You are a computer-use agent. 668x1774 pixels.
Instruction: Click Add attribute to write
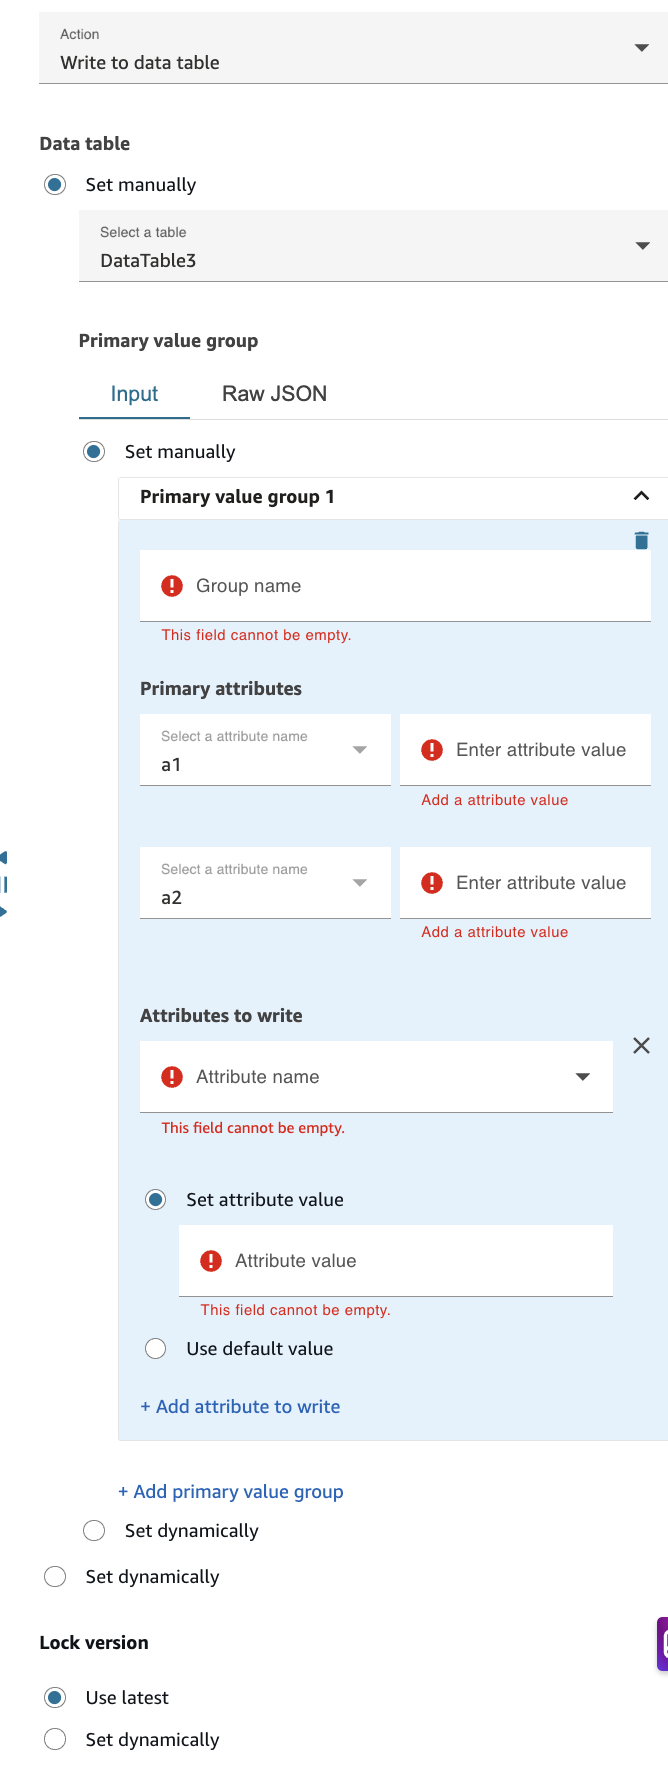point(240,1406)
